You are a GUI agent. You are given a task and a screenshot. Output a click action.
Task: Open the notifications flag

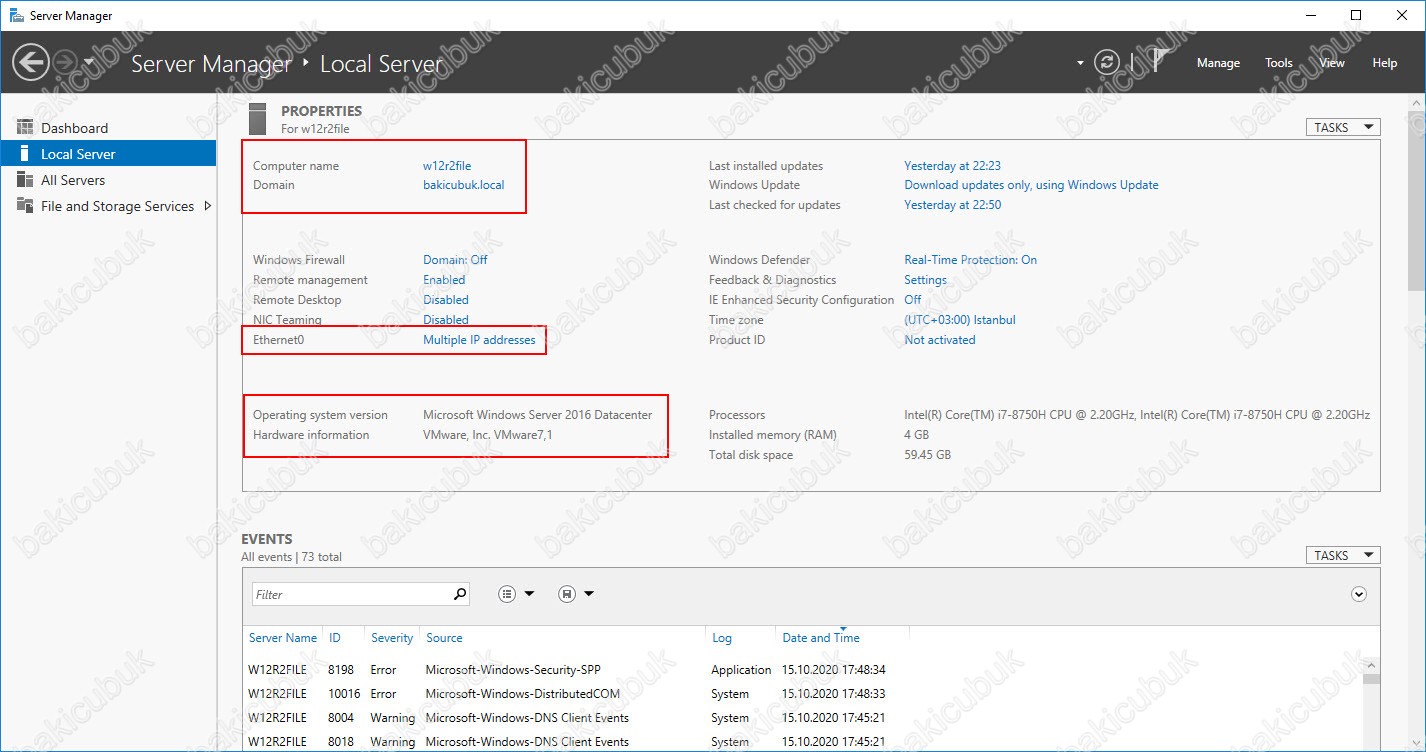(1158, 61)
